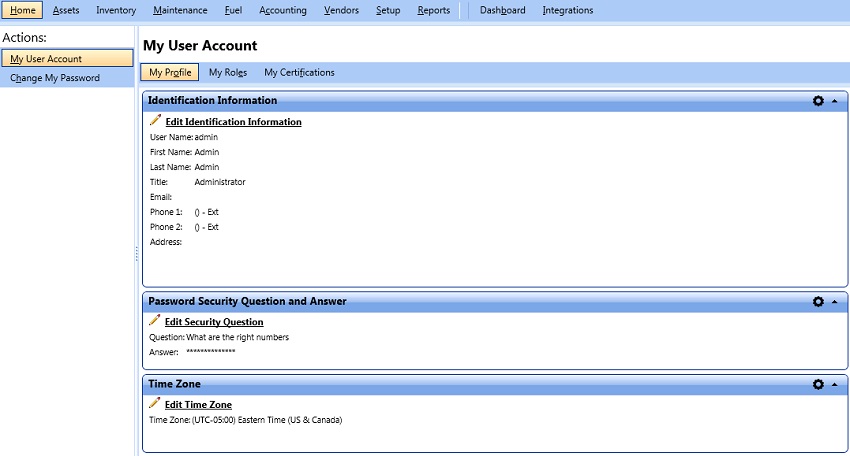850x456 pixels.
Task: Click the Eastern Time (US & Canada) value
Action: click(x=267, y=420)
